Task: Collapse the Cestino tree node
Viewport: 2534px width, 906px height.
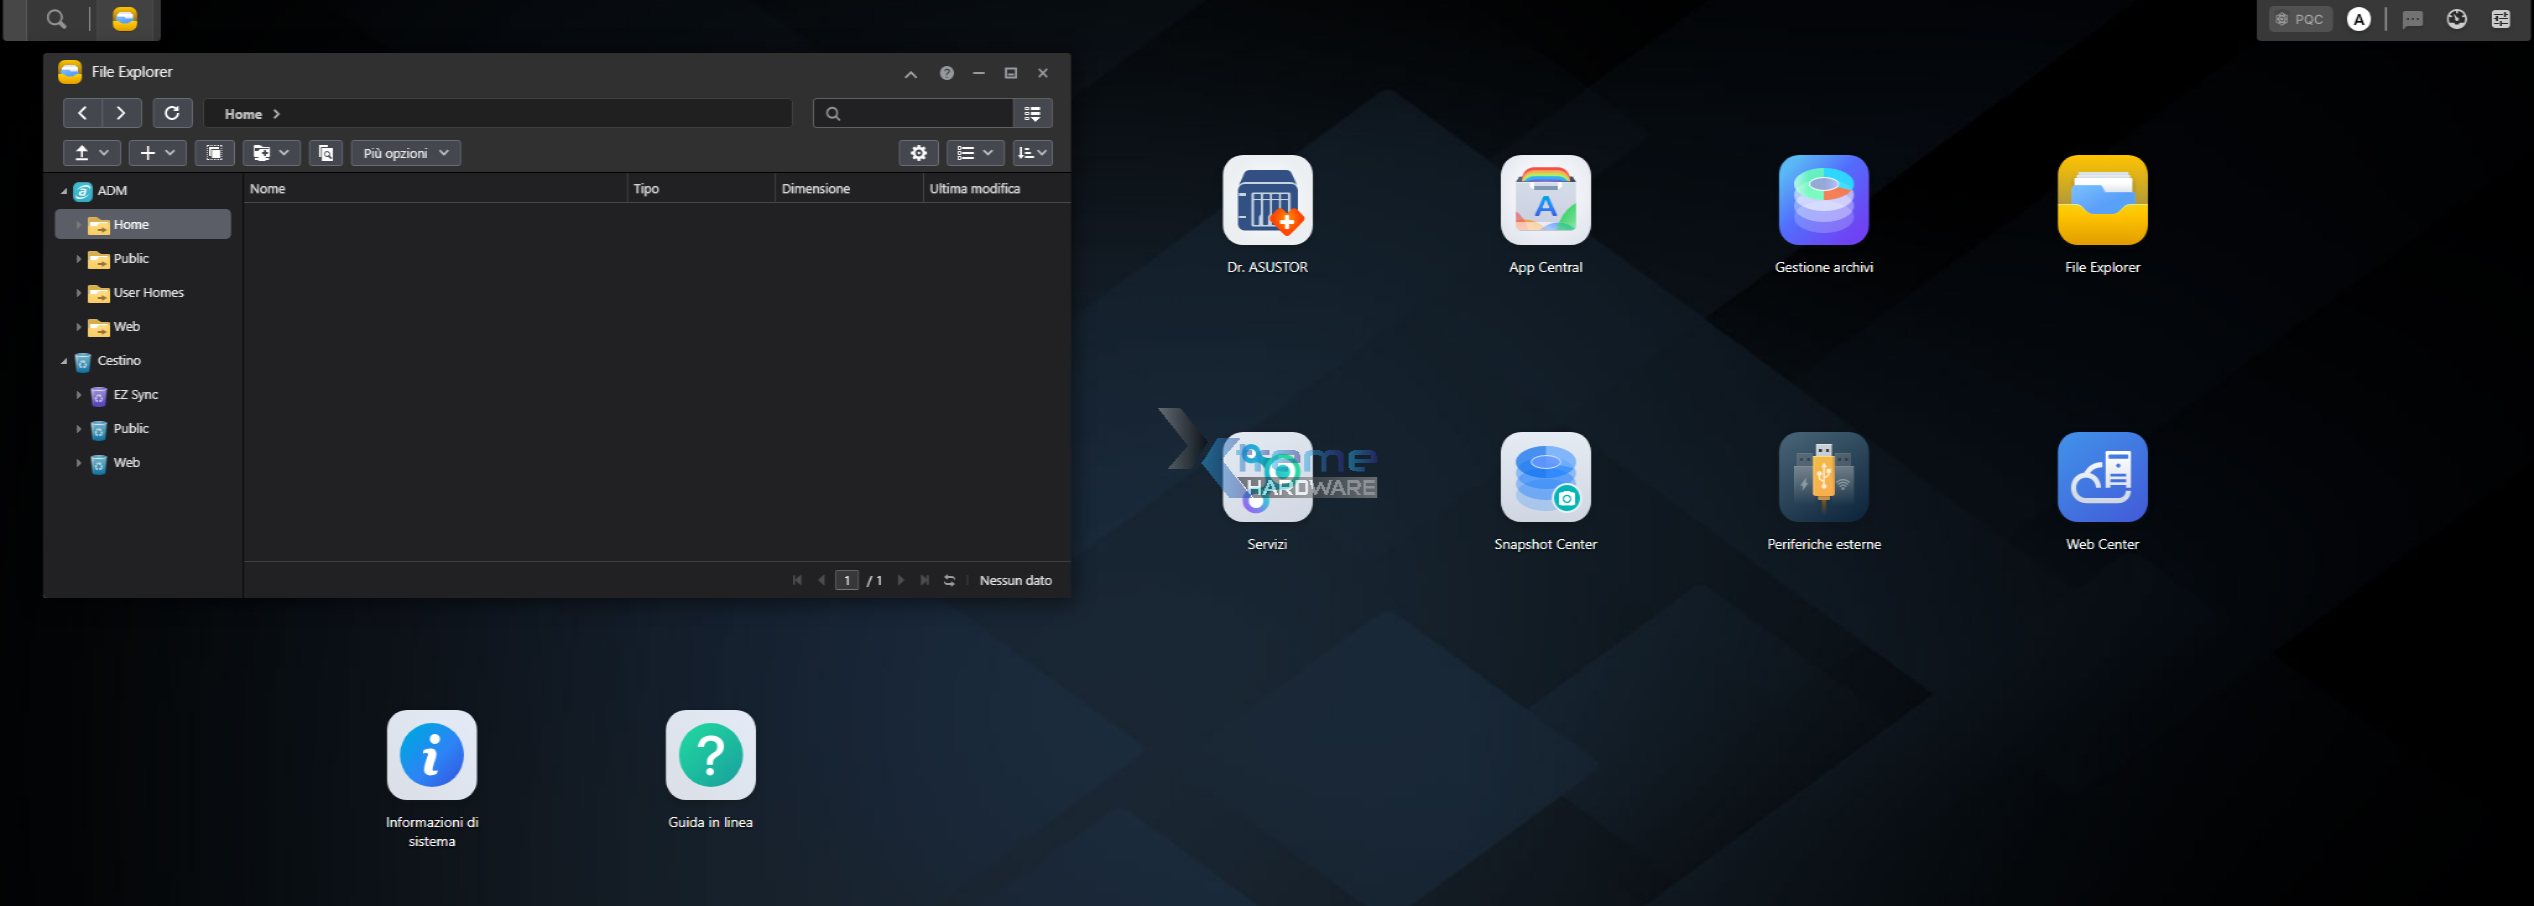Action: [x=64, y=361]
